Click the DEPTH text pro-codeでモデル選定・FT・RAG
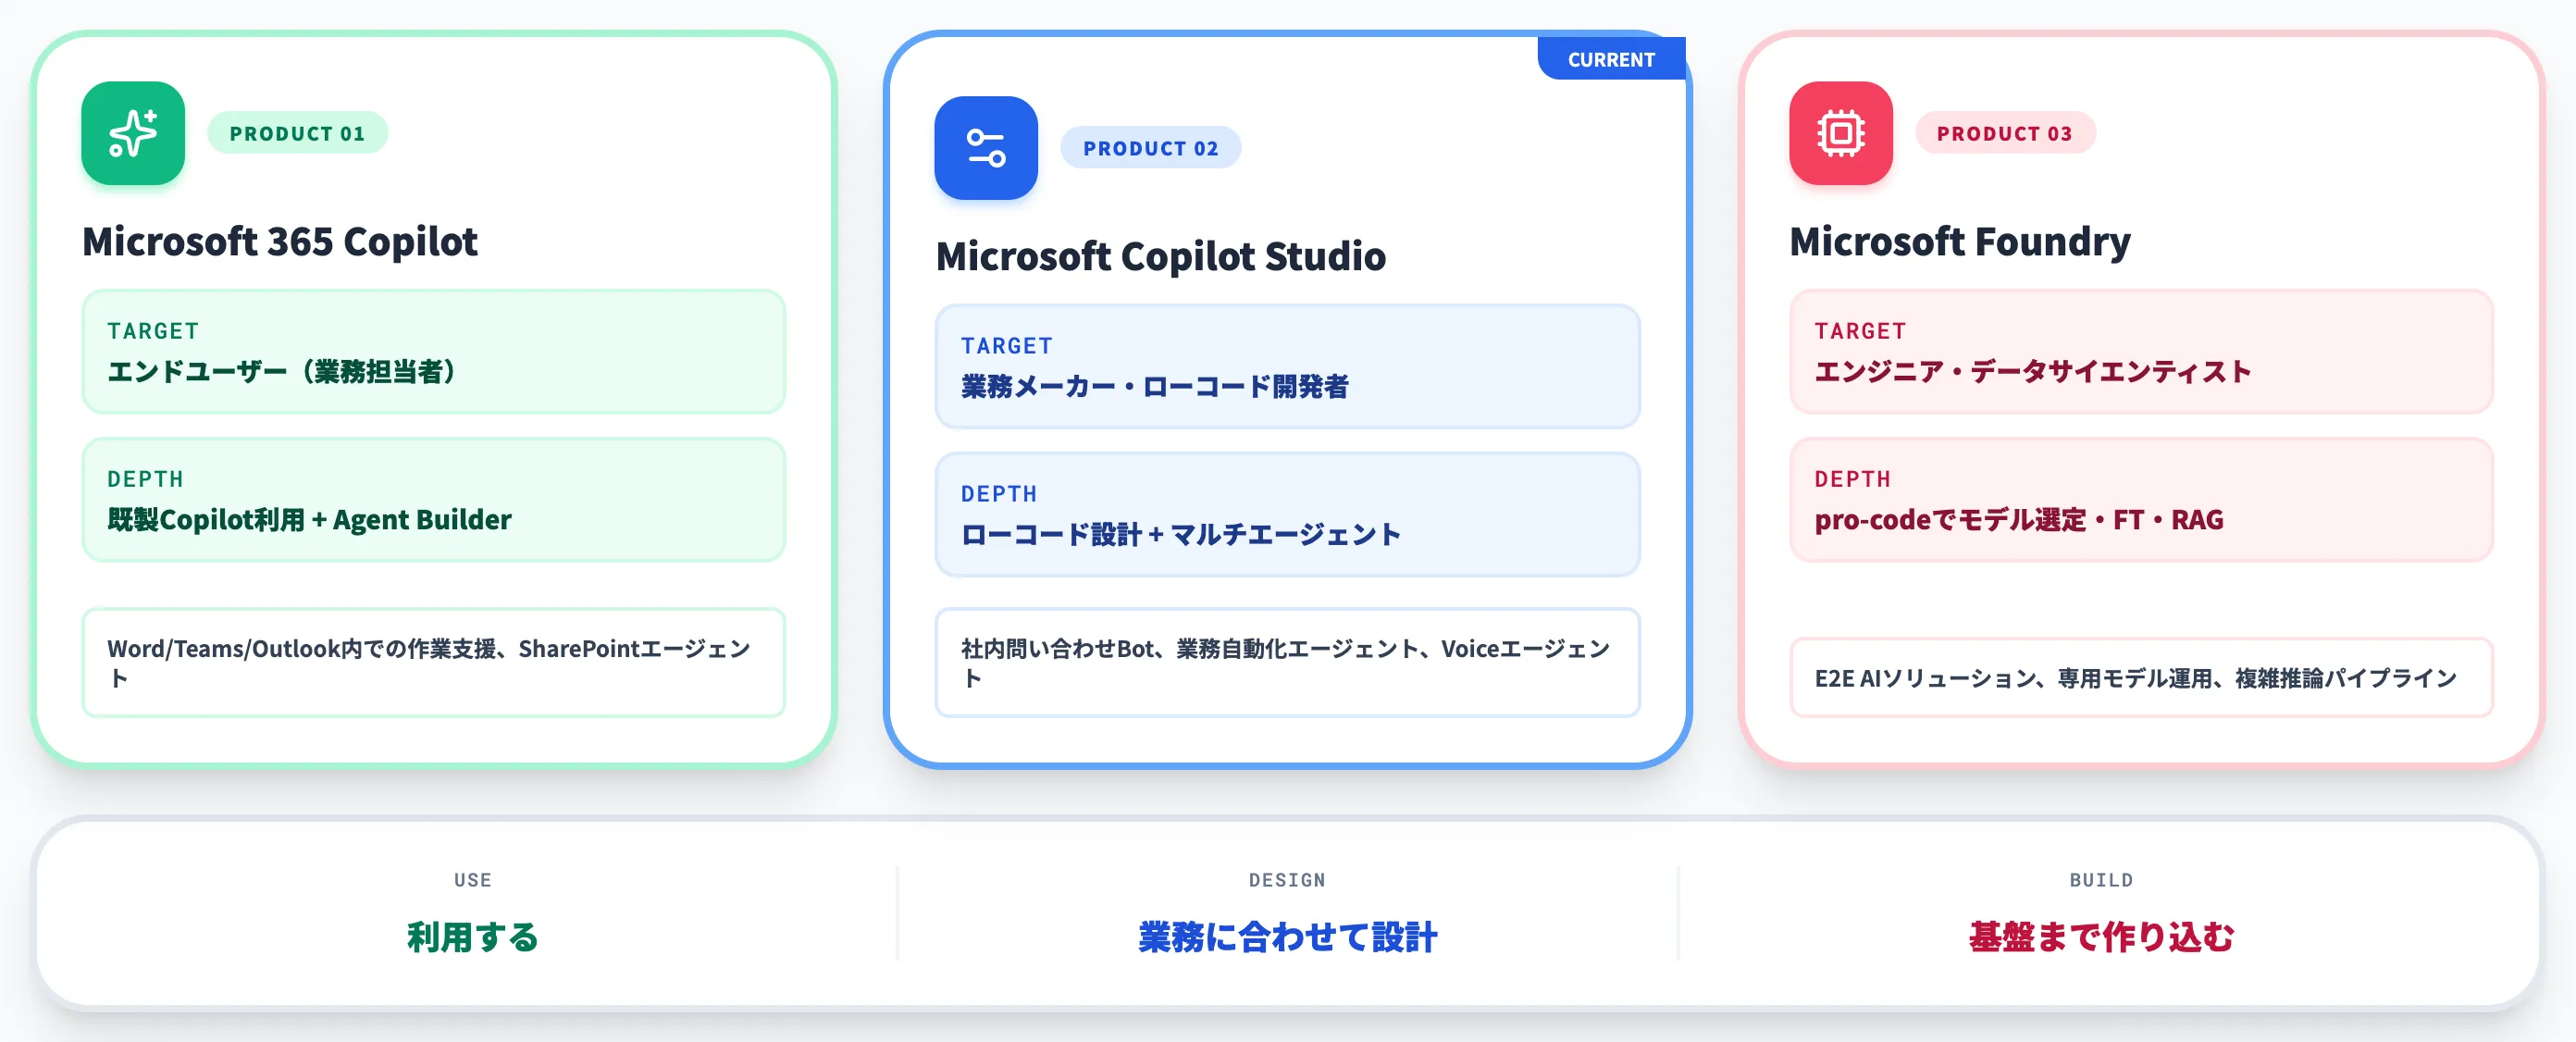Image resolution: width=2576 pixels, height=1042 pixels. point(2019,520)
